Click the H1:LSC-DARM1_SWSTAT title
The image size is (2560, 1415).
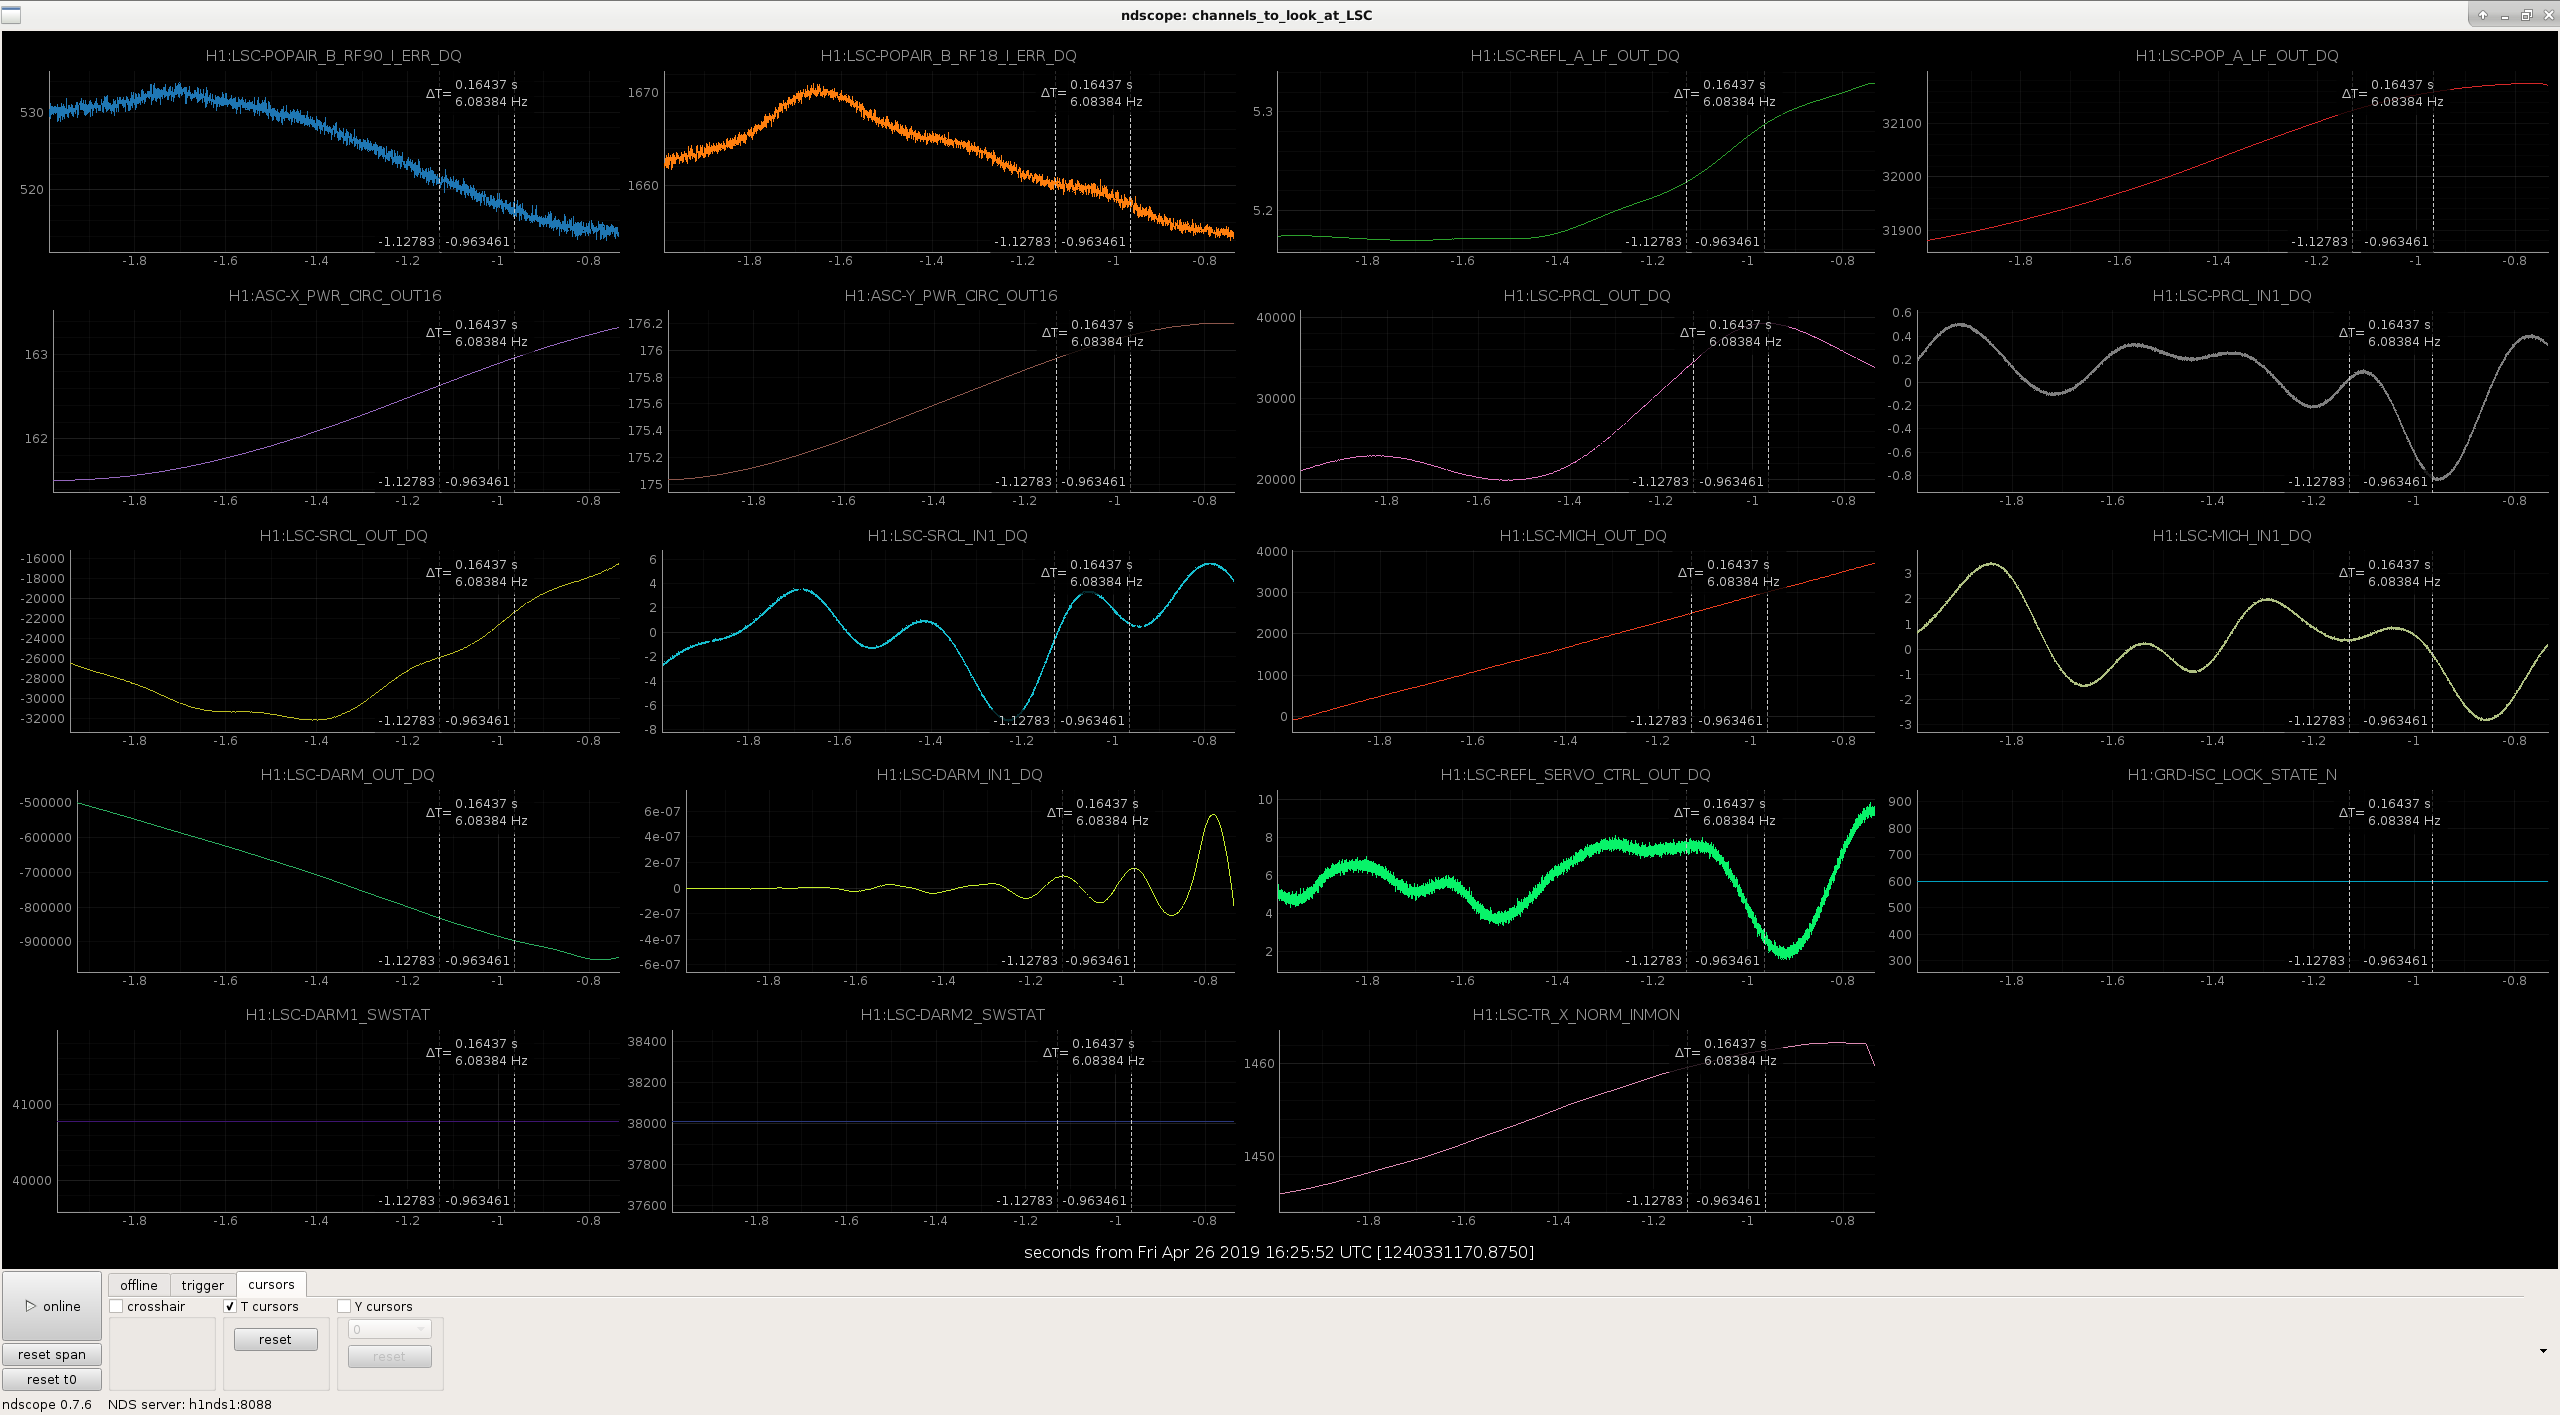pyautogui.click(x=338, y=1015)
